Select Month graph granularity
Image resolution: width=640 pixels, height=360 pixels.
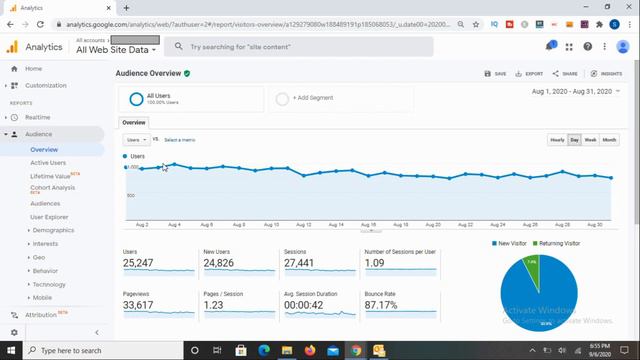click(x=609, y=140)
